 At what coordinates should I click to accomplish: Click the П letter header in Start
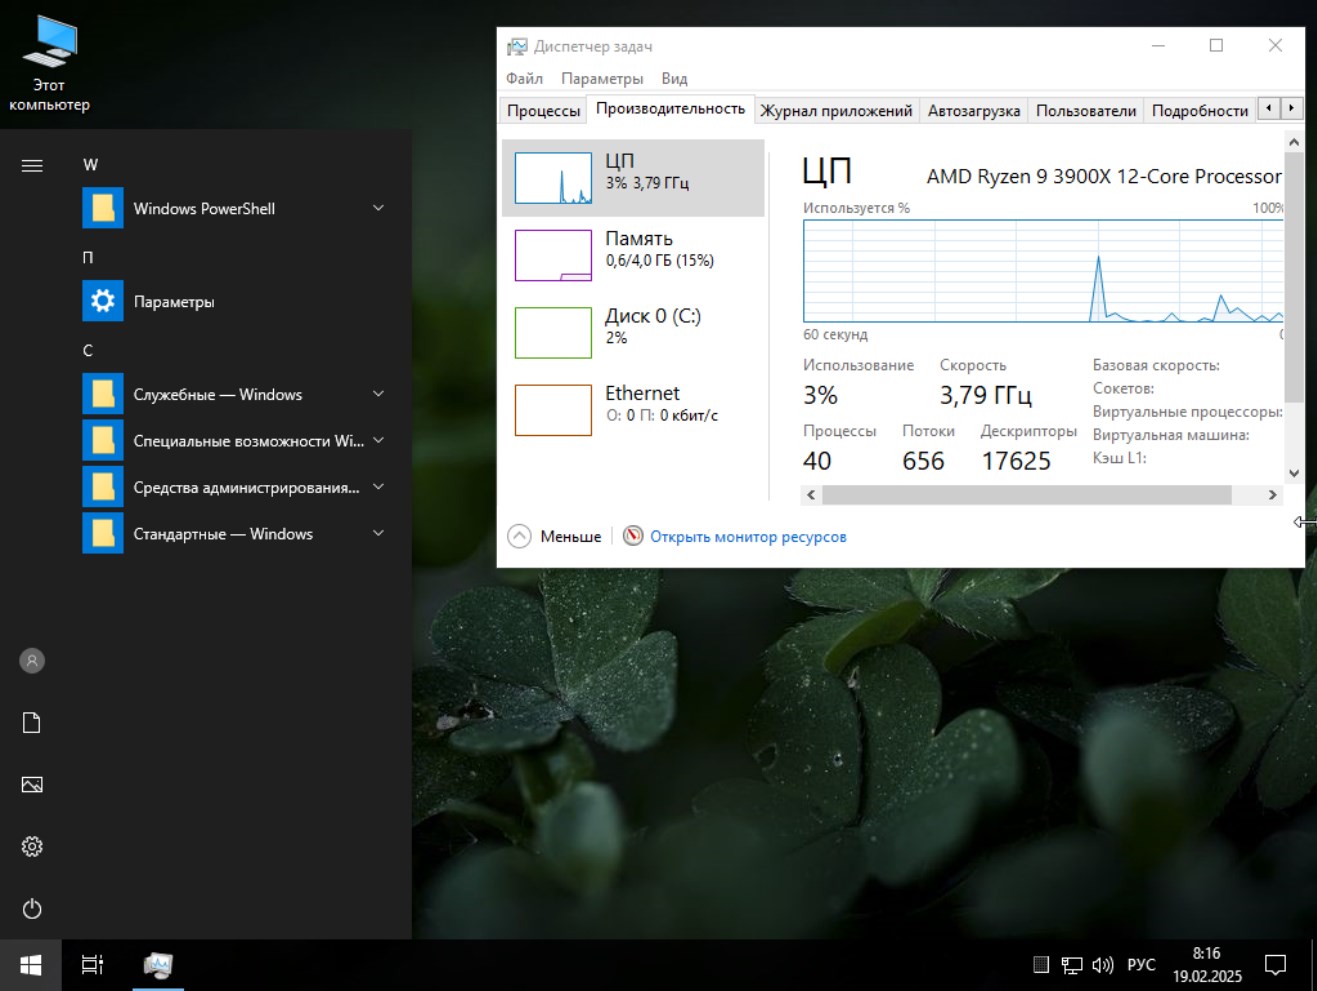(88, 258)
